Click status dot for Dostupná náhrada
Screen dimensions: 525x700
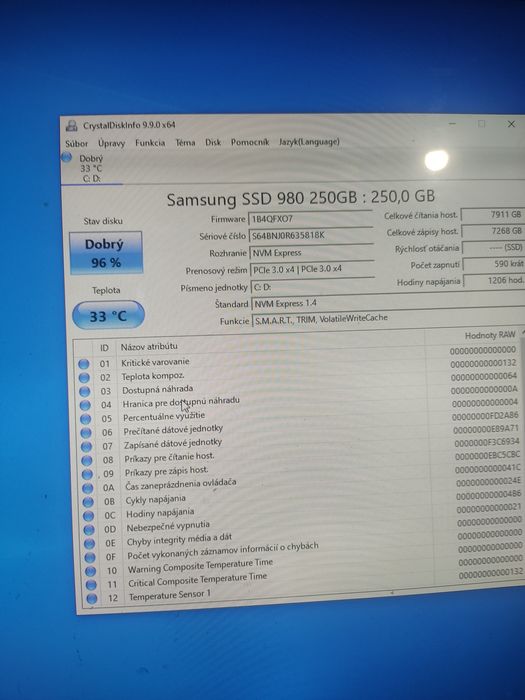[84, 392]
